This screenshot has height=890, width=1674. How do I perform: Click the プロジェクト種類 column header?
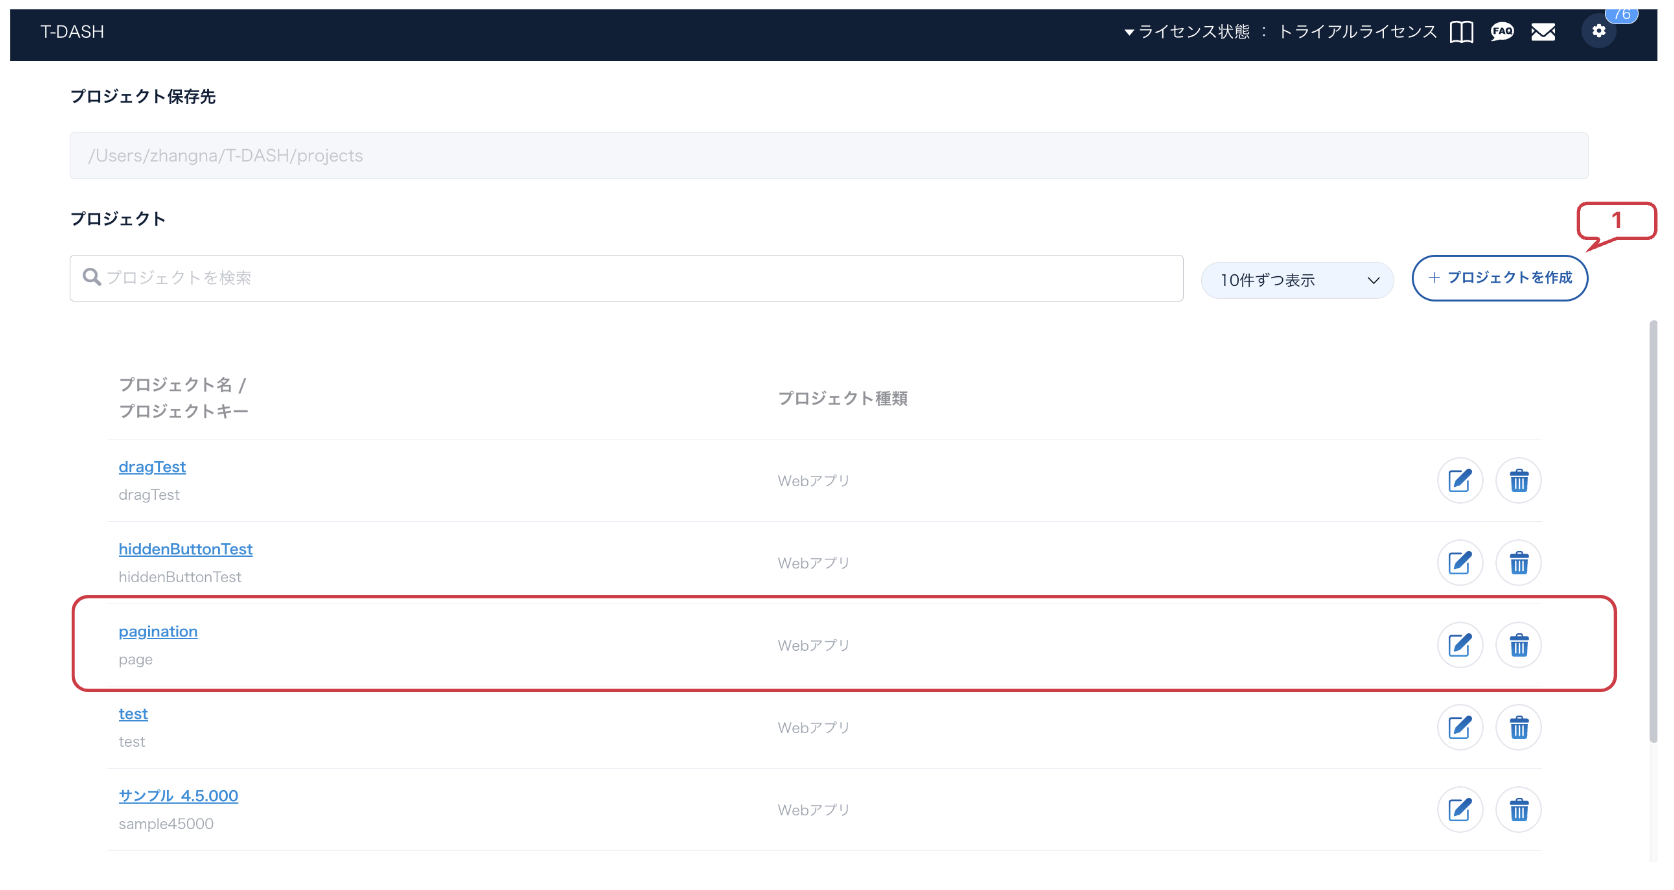tap(843, 398)
